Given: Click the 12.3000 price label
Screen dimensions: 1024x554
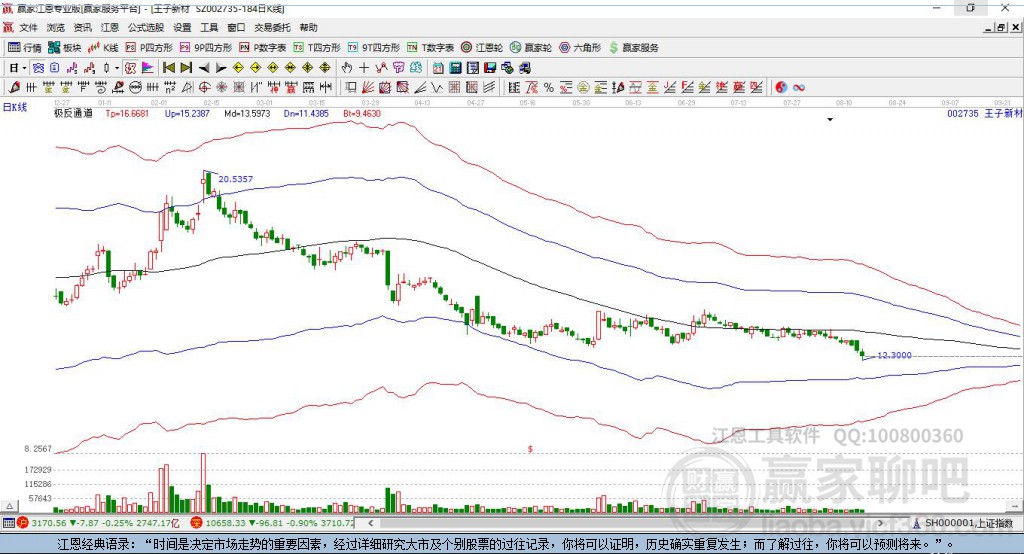Looking at the screenshot, I should [894, 355].
